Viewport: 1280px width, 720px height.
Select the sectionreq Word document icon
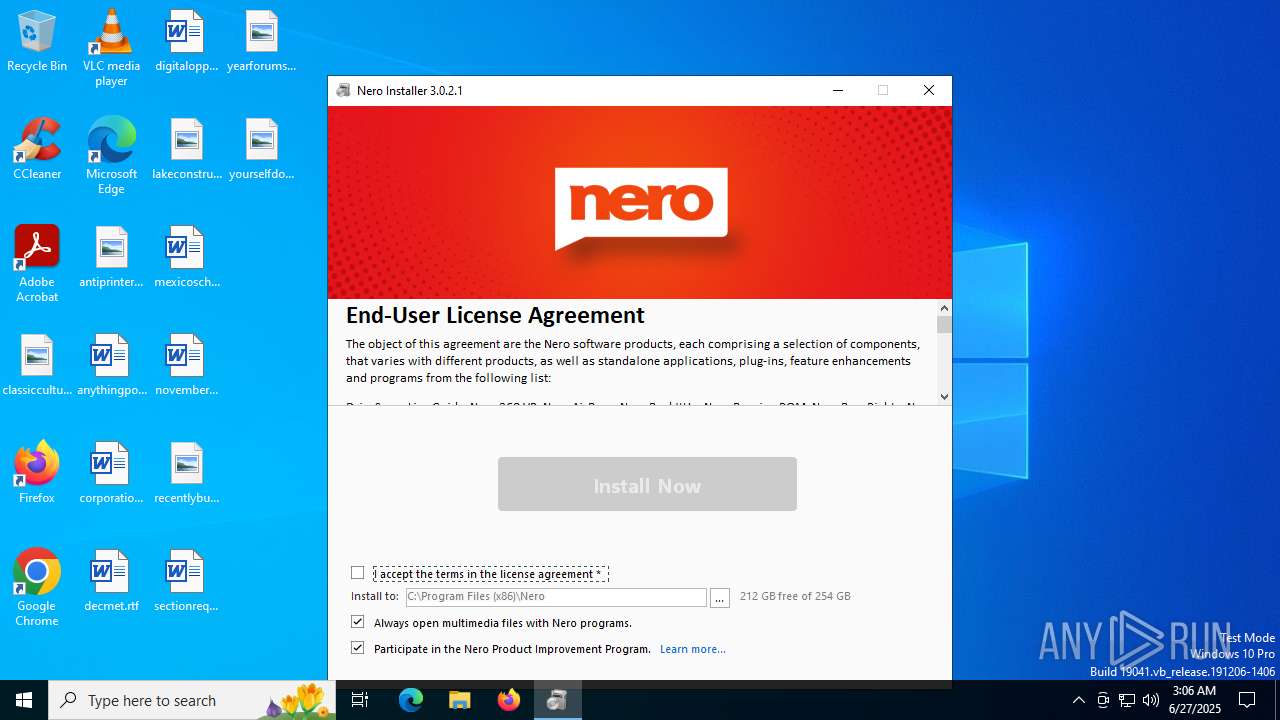(186, 582)
